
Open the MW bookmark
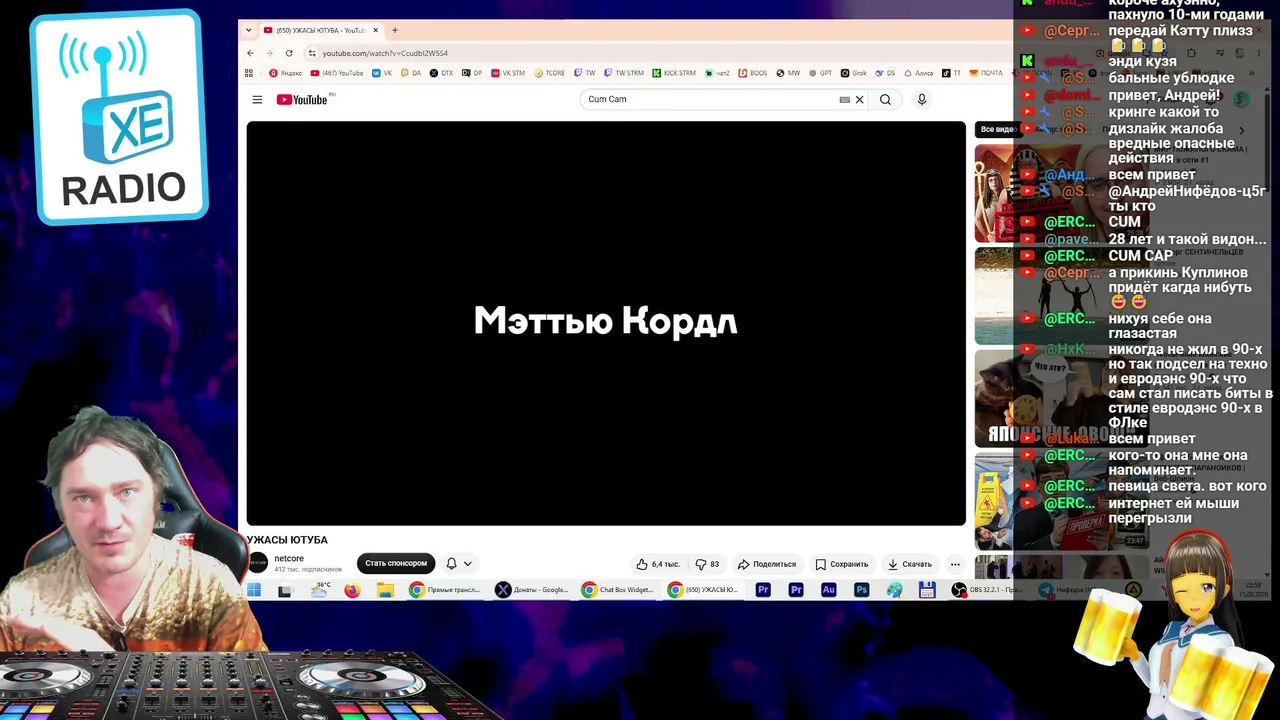(x=788, y=73)
